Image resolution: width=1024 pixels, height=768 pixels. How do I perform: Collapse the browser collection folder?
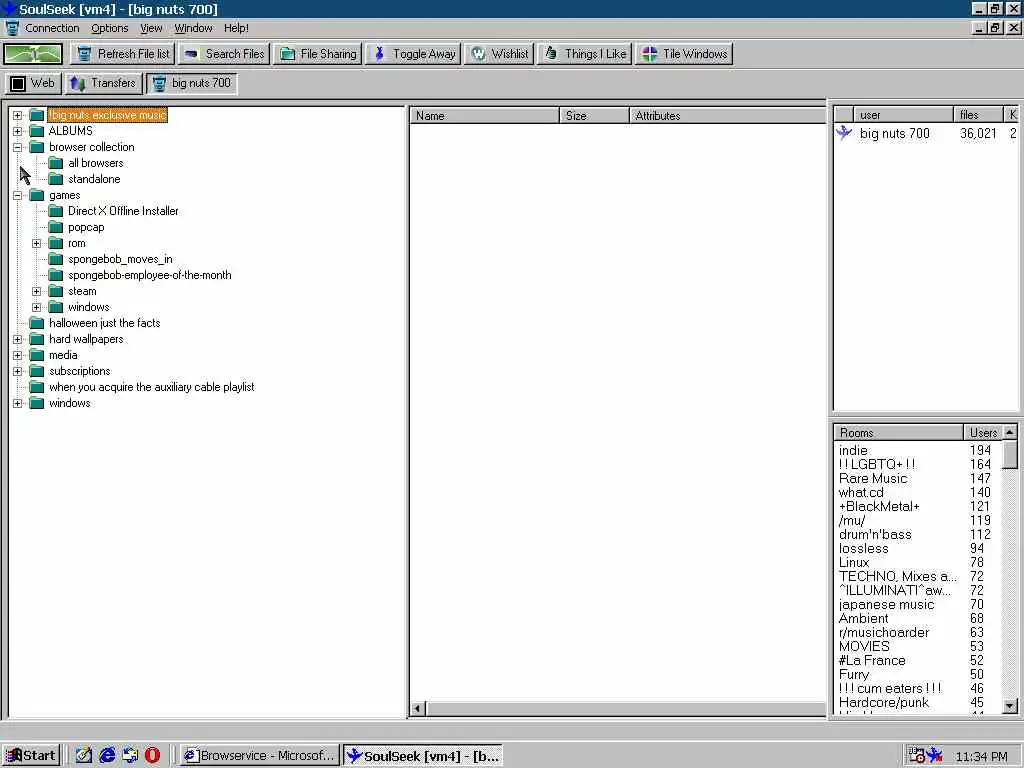click(18, 147)
